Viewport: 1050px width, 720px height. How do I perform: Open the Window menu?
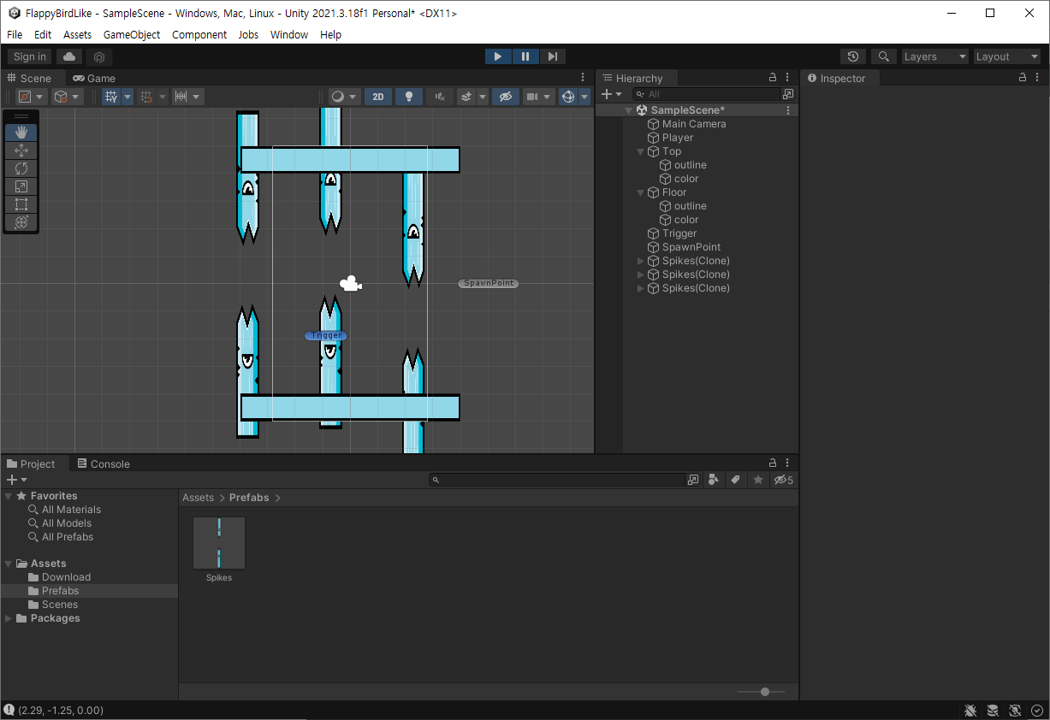point(289,34)
